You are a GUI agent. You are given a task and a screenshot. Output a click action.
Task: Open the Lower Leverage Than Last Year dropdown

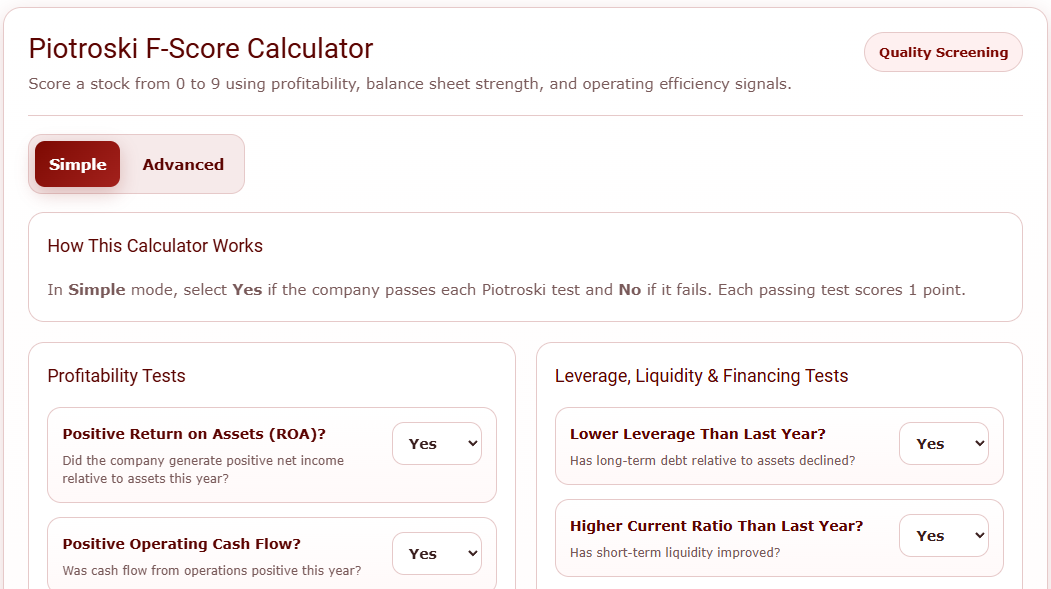[943, 443]
